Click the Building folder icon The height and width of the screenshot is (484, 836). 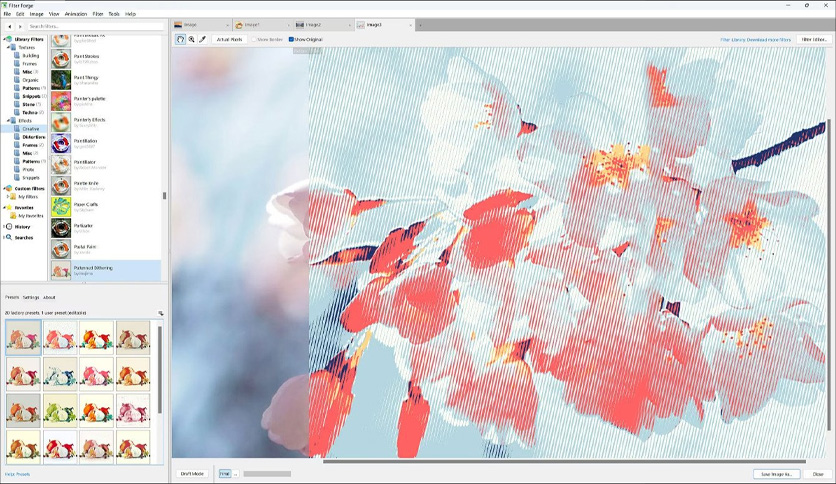click(x=18, y=55)
